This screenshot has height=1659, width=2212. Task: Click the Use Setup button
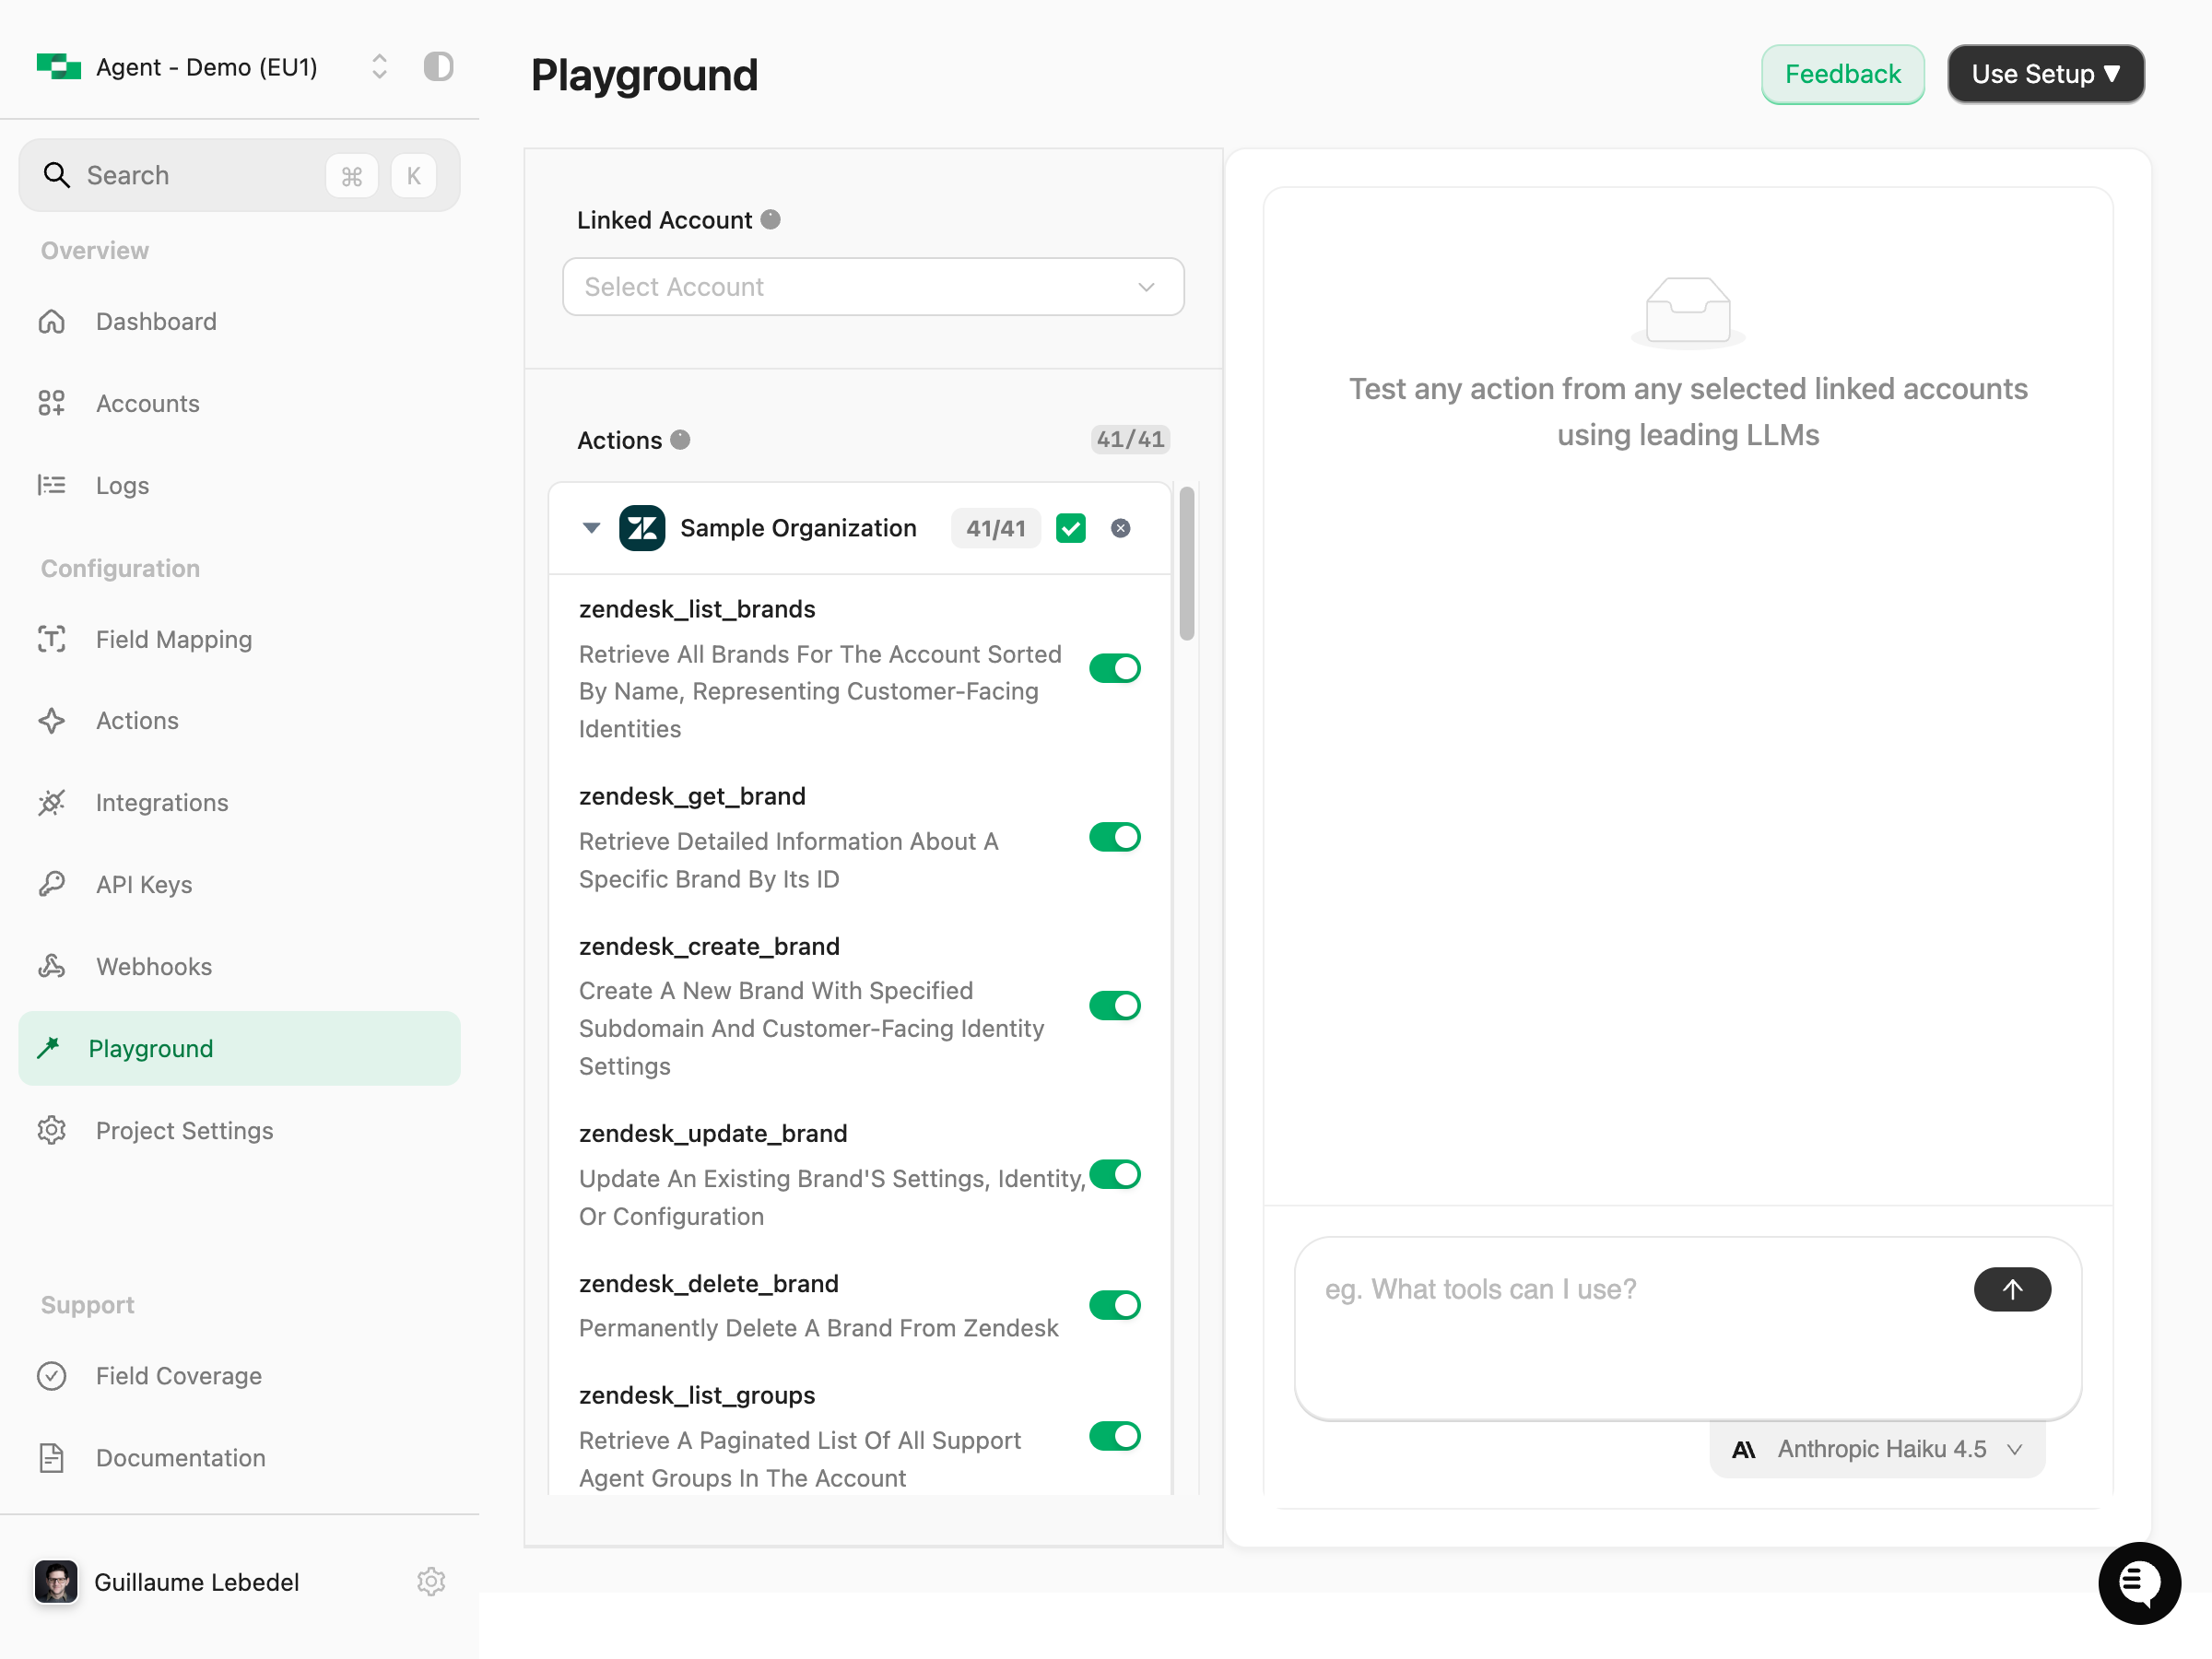[2045, 74]
